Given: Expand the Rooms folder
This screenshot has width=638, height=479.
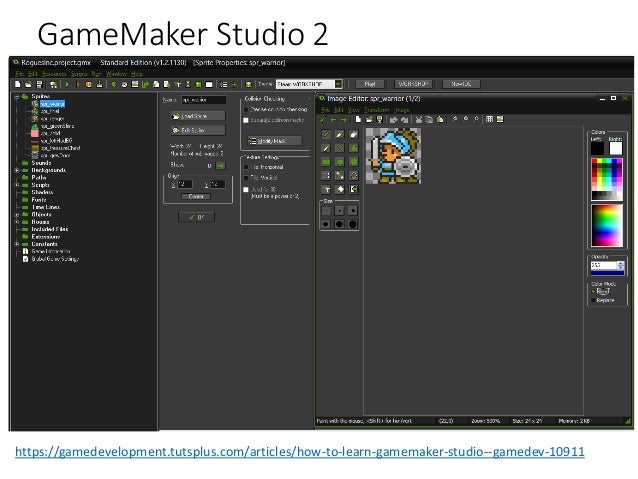Looking at the screenshot, I should point(17,222).
